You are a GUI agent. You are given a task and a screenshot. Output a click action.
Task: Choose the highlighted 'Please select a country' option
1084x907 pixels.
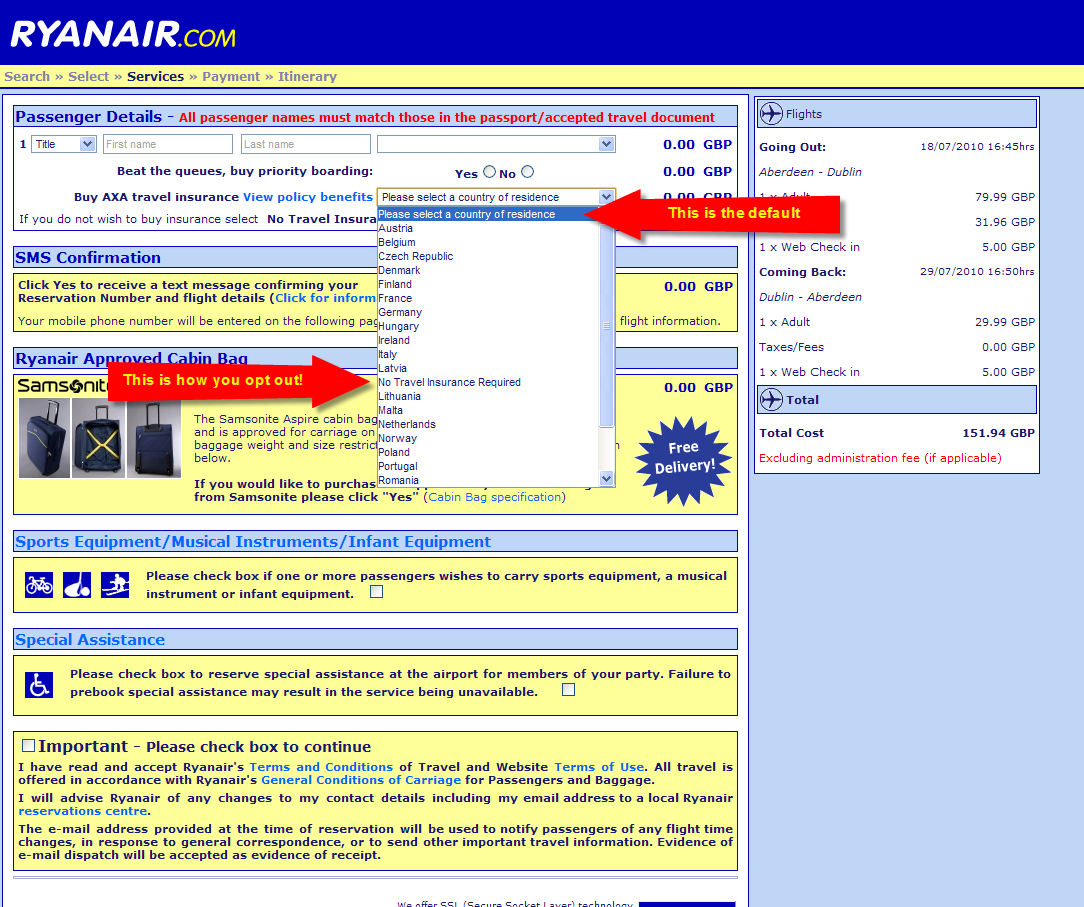tap(487, 214)
